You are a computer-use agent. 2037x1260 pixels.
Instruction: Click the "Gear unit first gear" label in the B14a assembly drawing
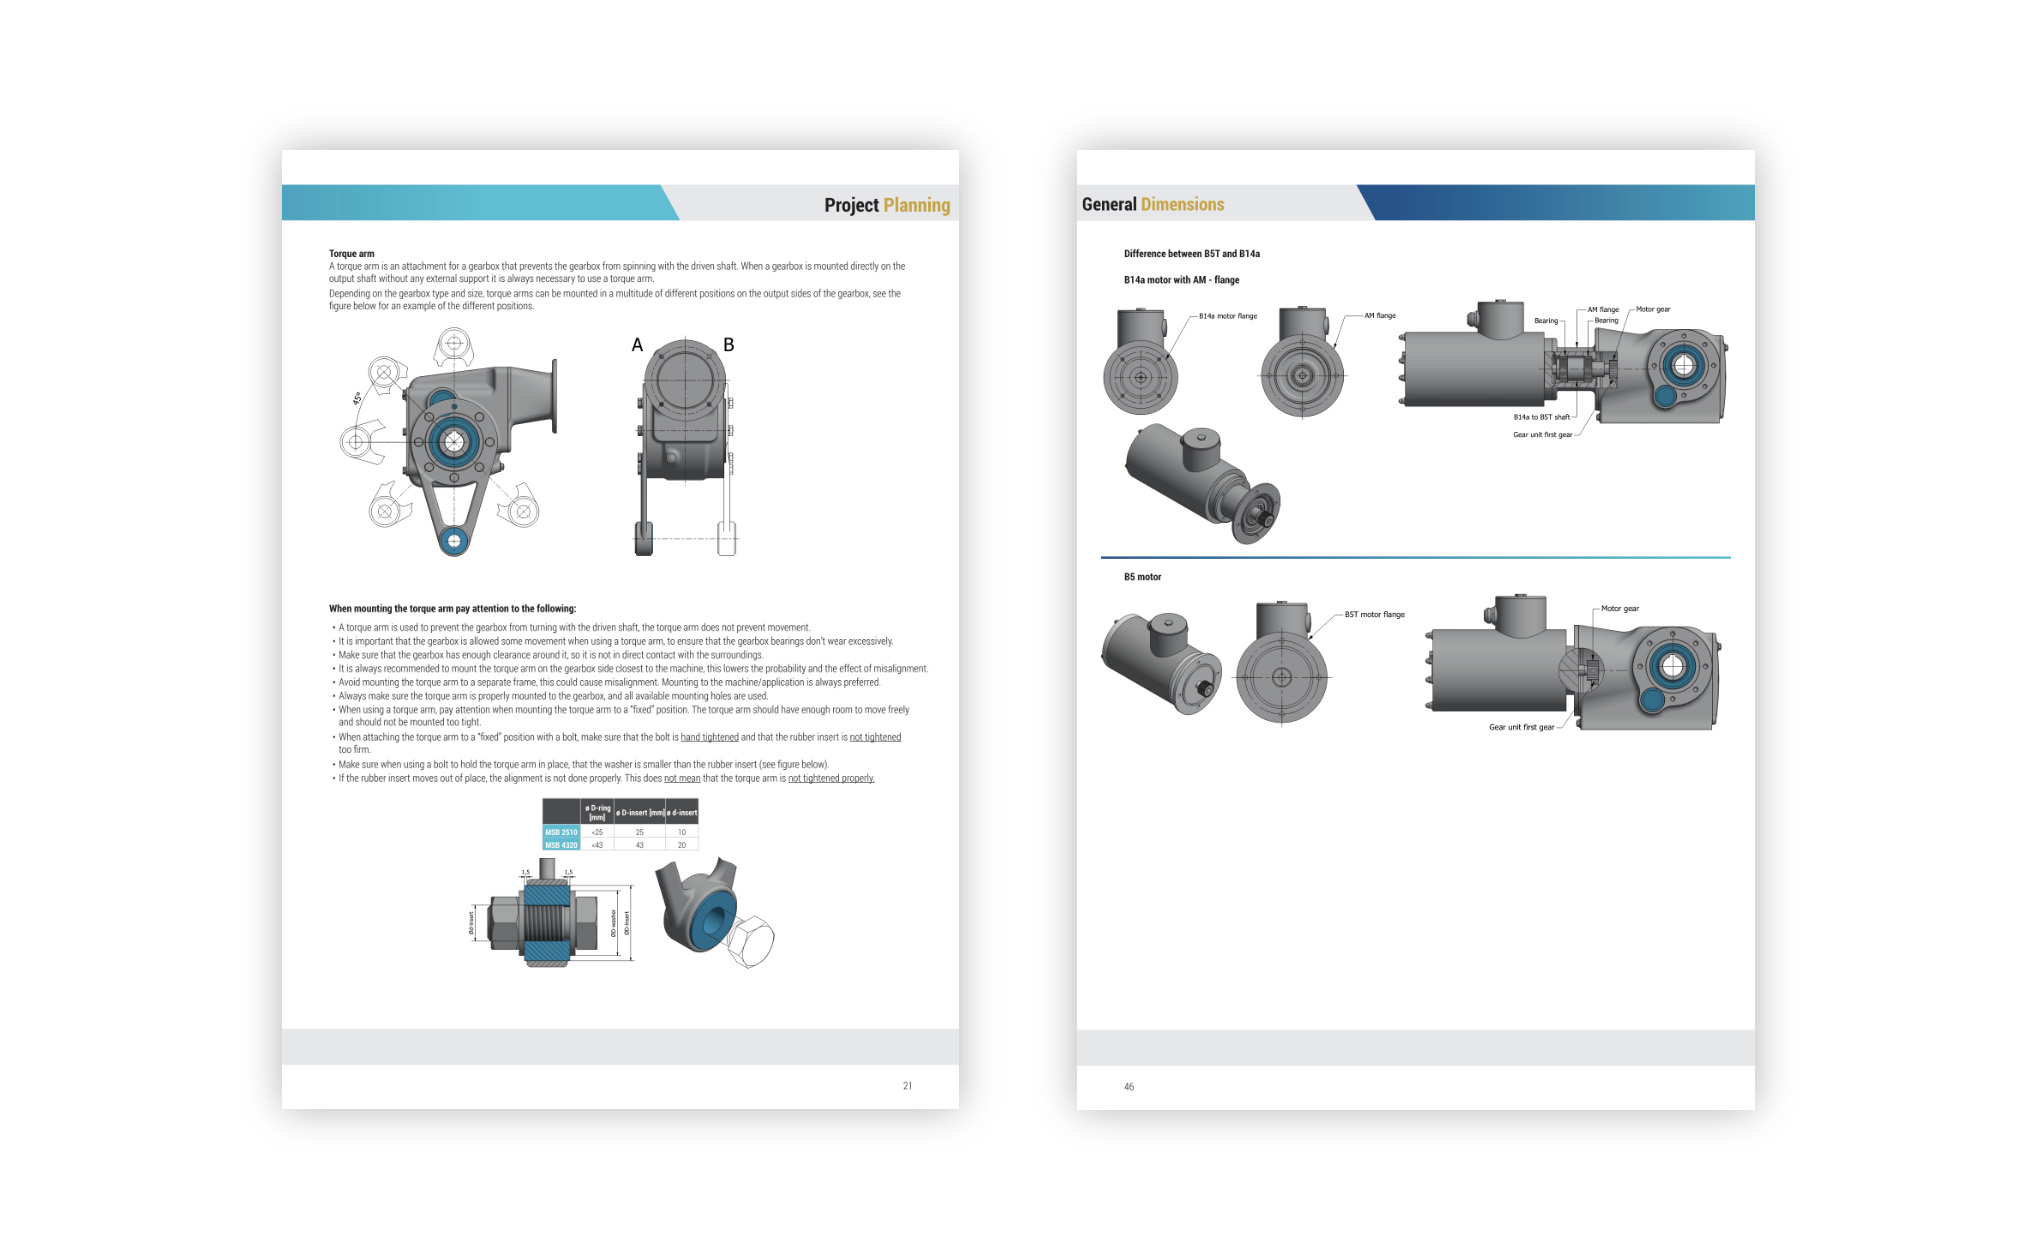coord(1543,435)
